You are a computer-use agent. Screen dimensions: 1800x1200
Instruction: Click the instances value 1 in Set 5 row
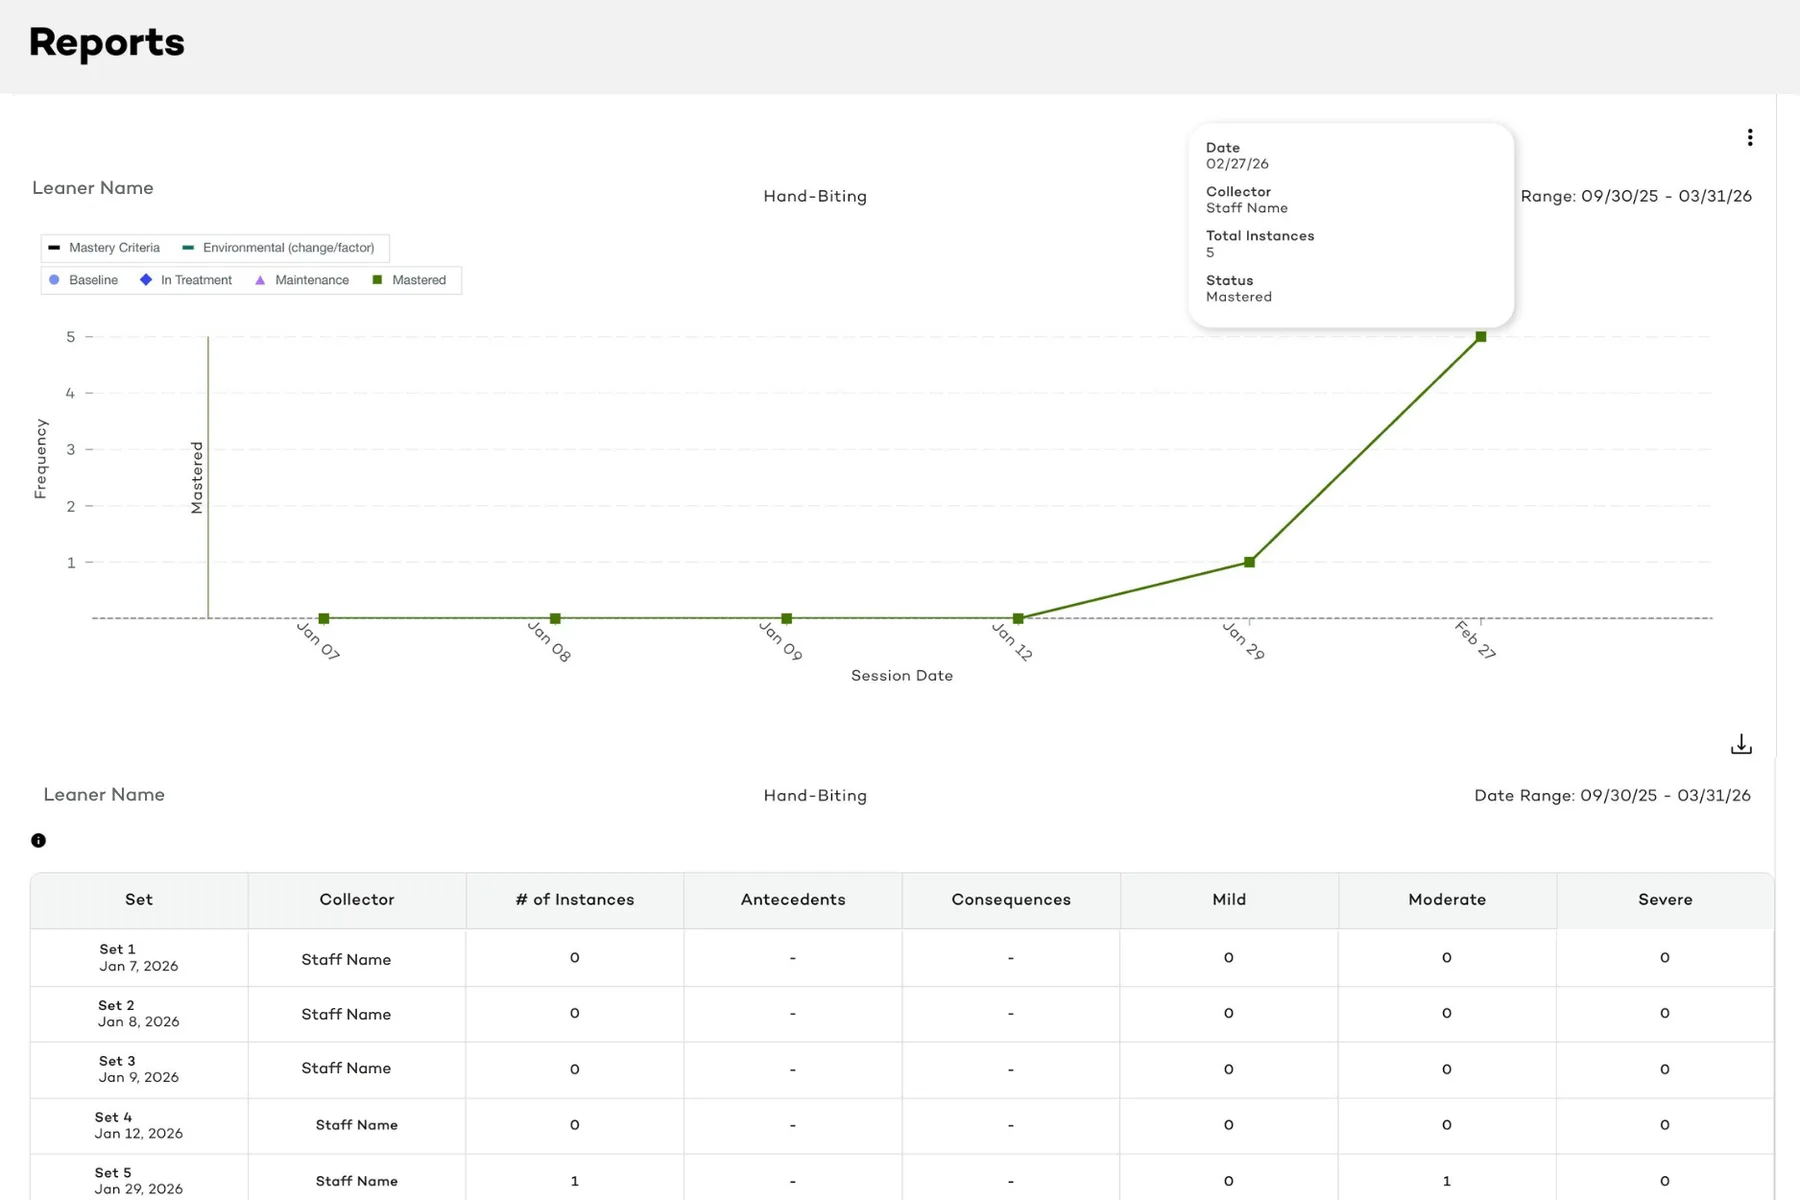coord(575,1182)
